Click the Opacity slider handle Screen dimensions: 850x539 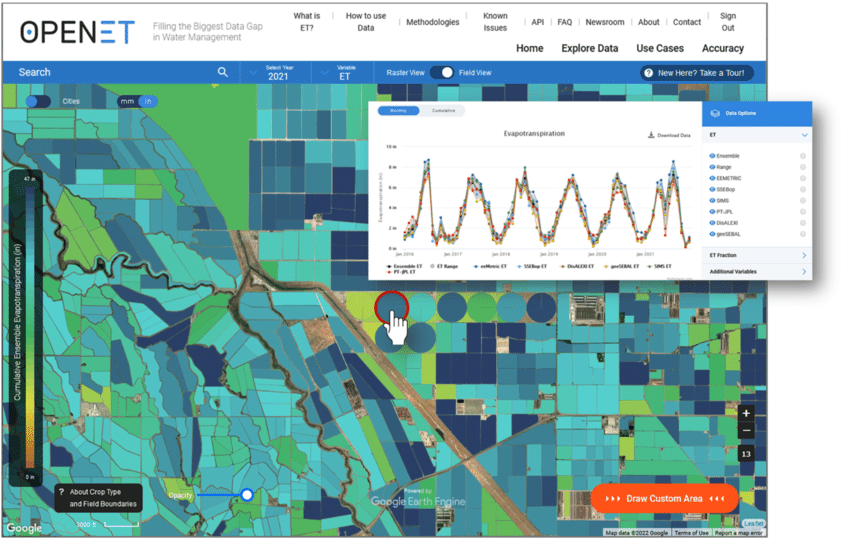[x=247, y=494]
